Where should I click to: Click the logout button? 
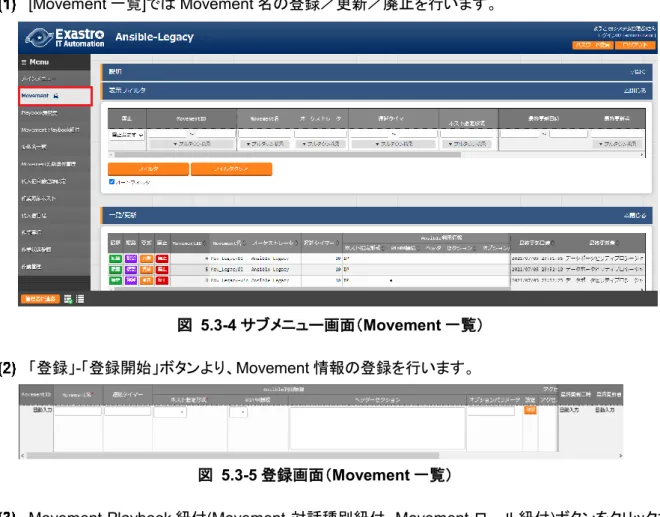[635, 45]
